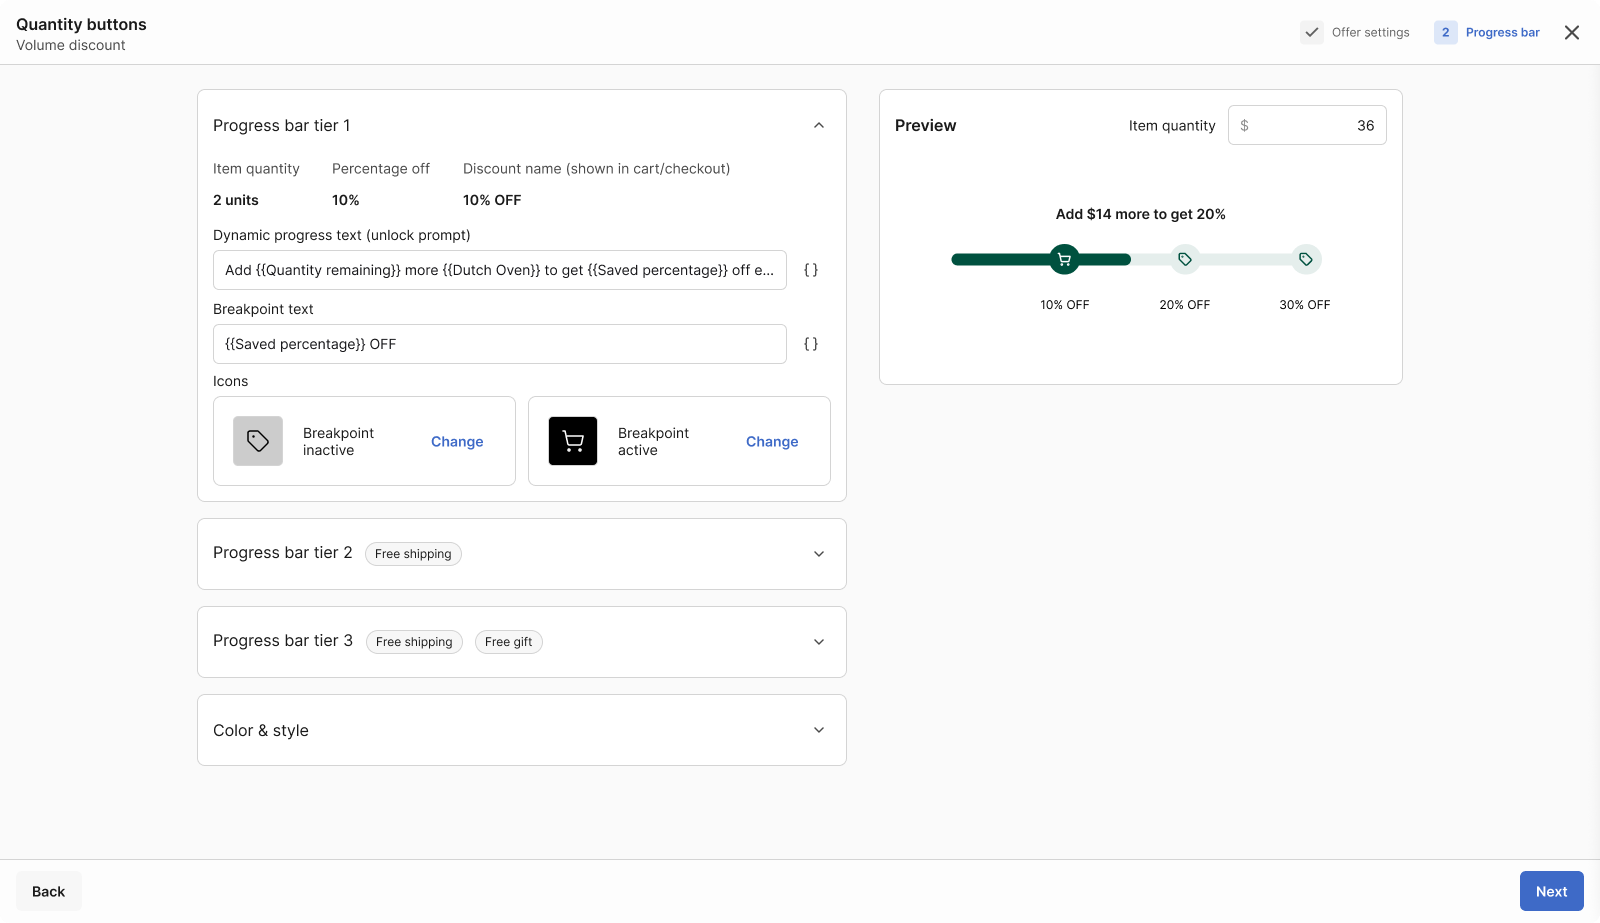Insert variable into breakpoint text field
Viewport: 1600px width, 923px height.
pos(811,344)
